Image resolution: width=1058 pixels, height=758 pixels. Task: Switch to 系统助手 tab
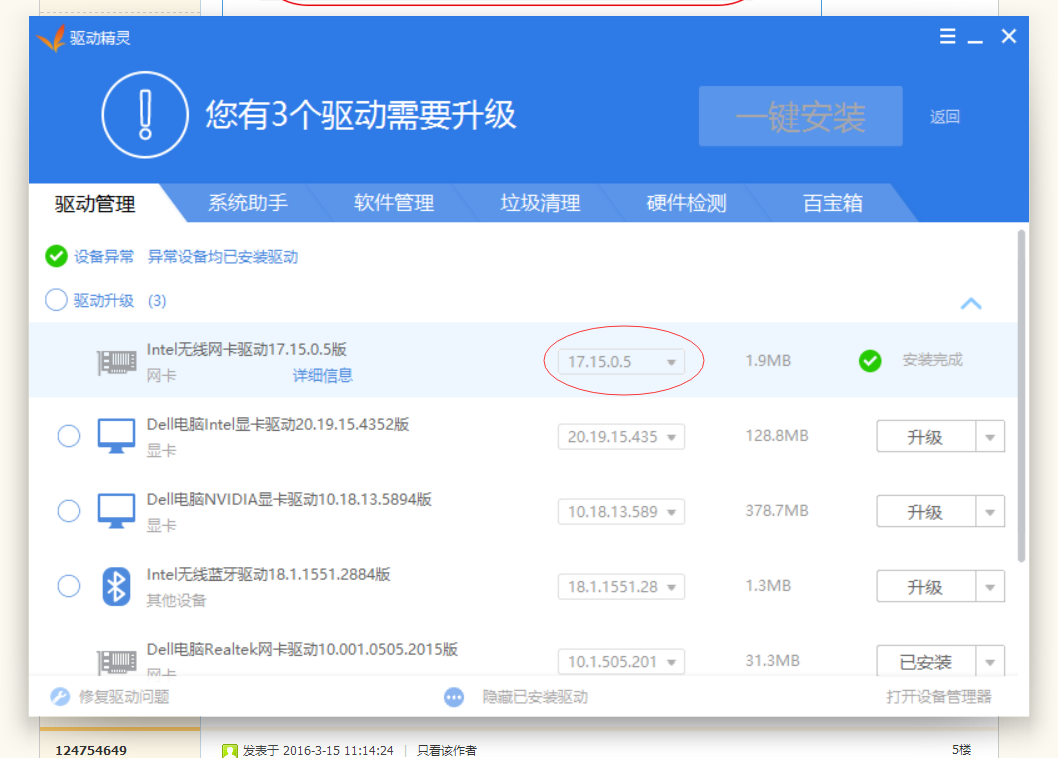click(x=248, y=202)
